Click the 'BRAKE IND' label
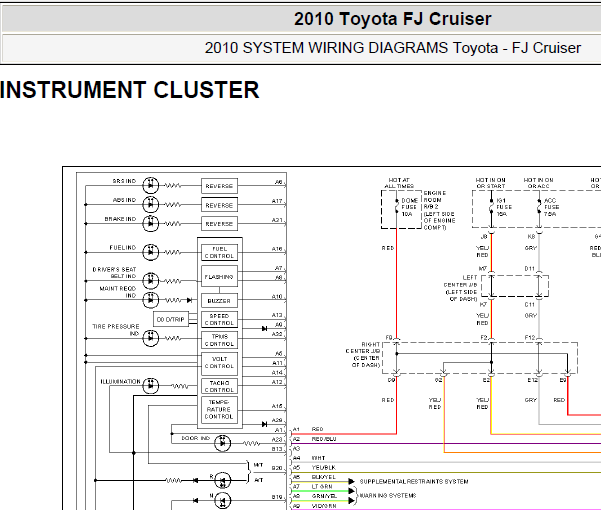This screenshot has height=510, width=601. tap(120, 219)
